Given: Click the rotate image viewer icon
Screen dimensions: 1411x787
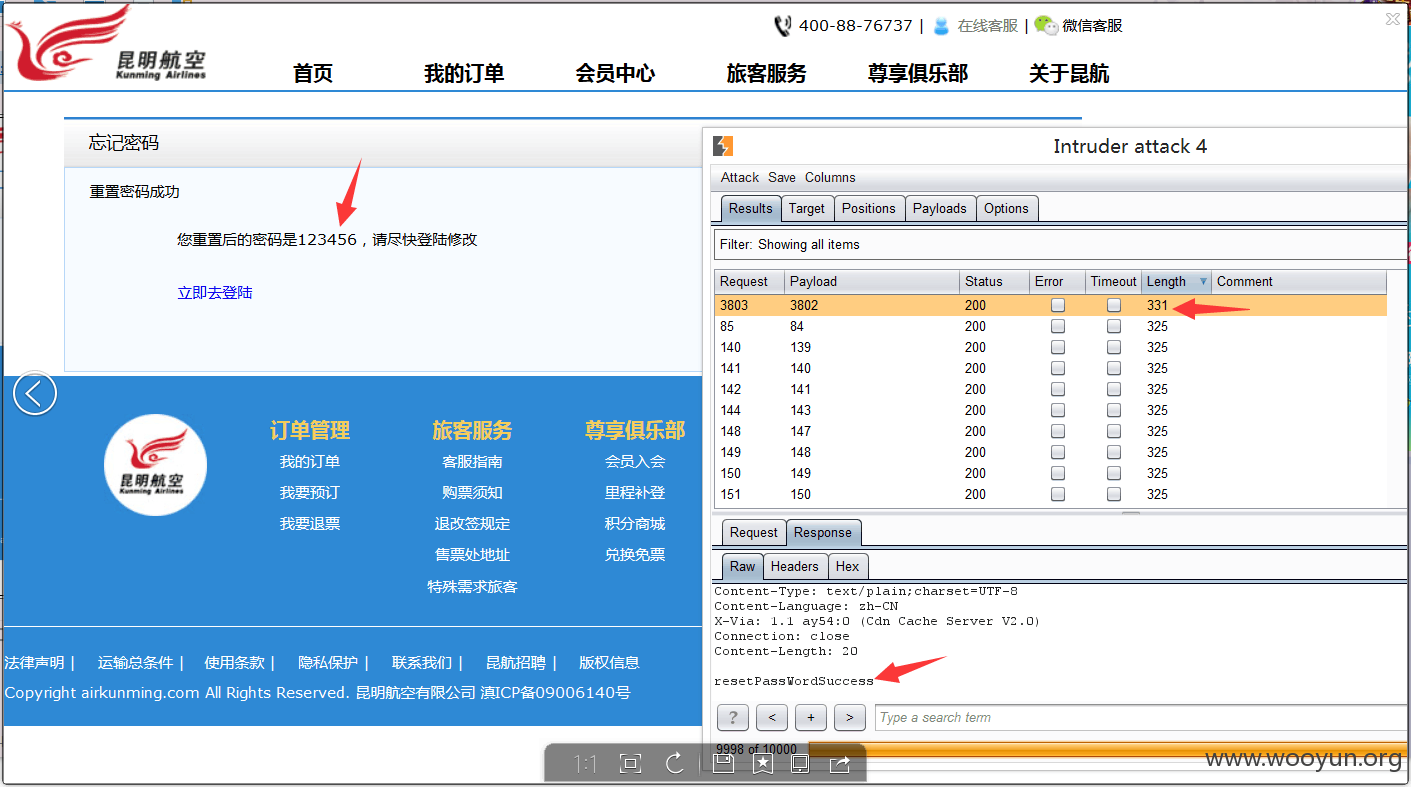Looking at the screenshot, I should (675, 764).
